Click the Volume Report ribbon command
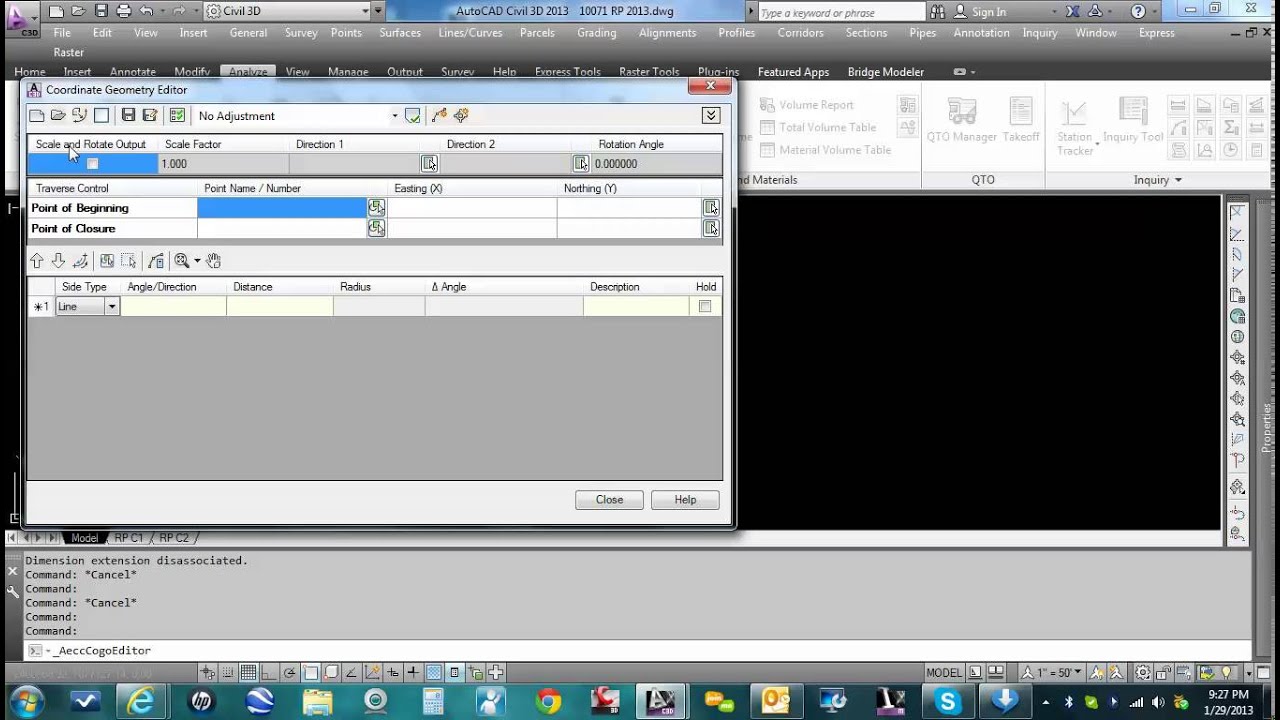Image resolution: width=1280 pixels, height=720 pixels. (807, 105)
